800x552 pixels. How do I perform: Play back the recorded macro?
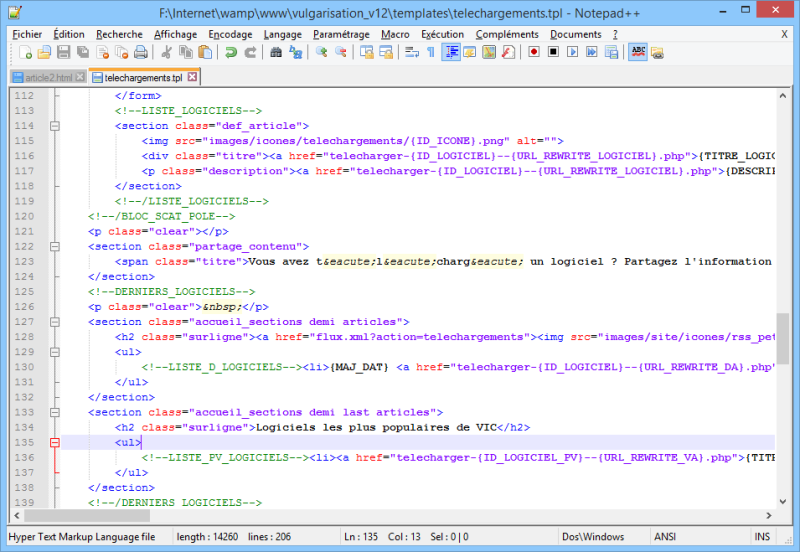[572, 52]
